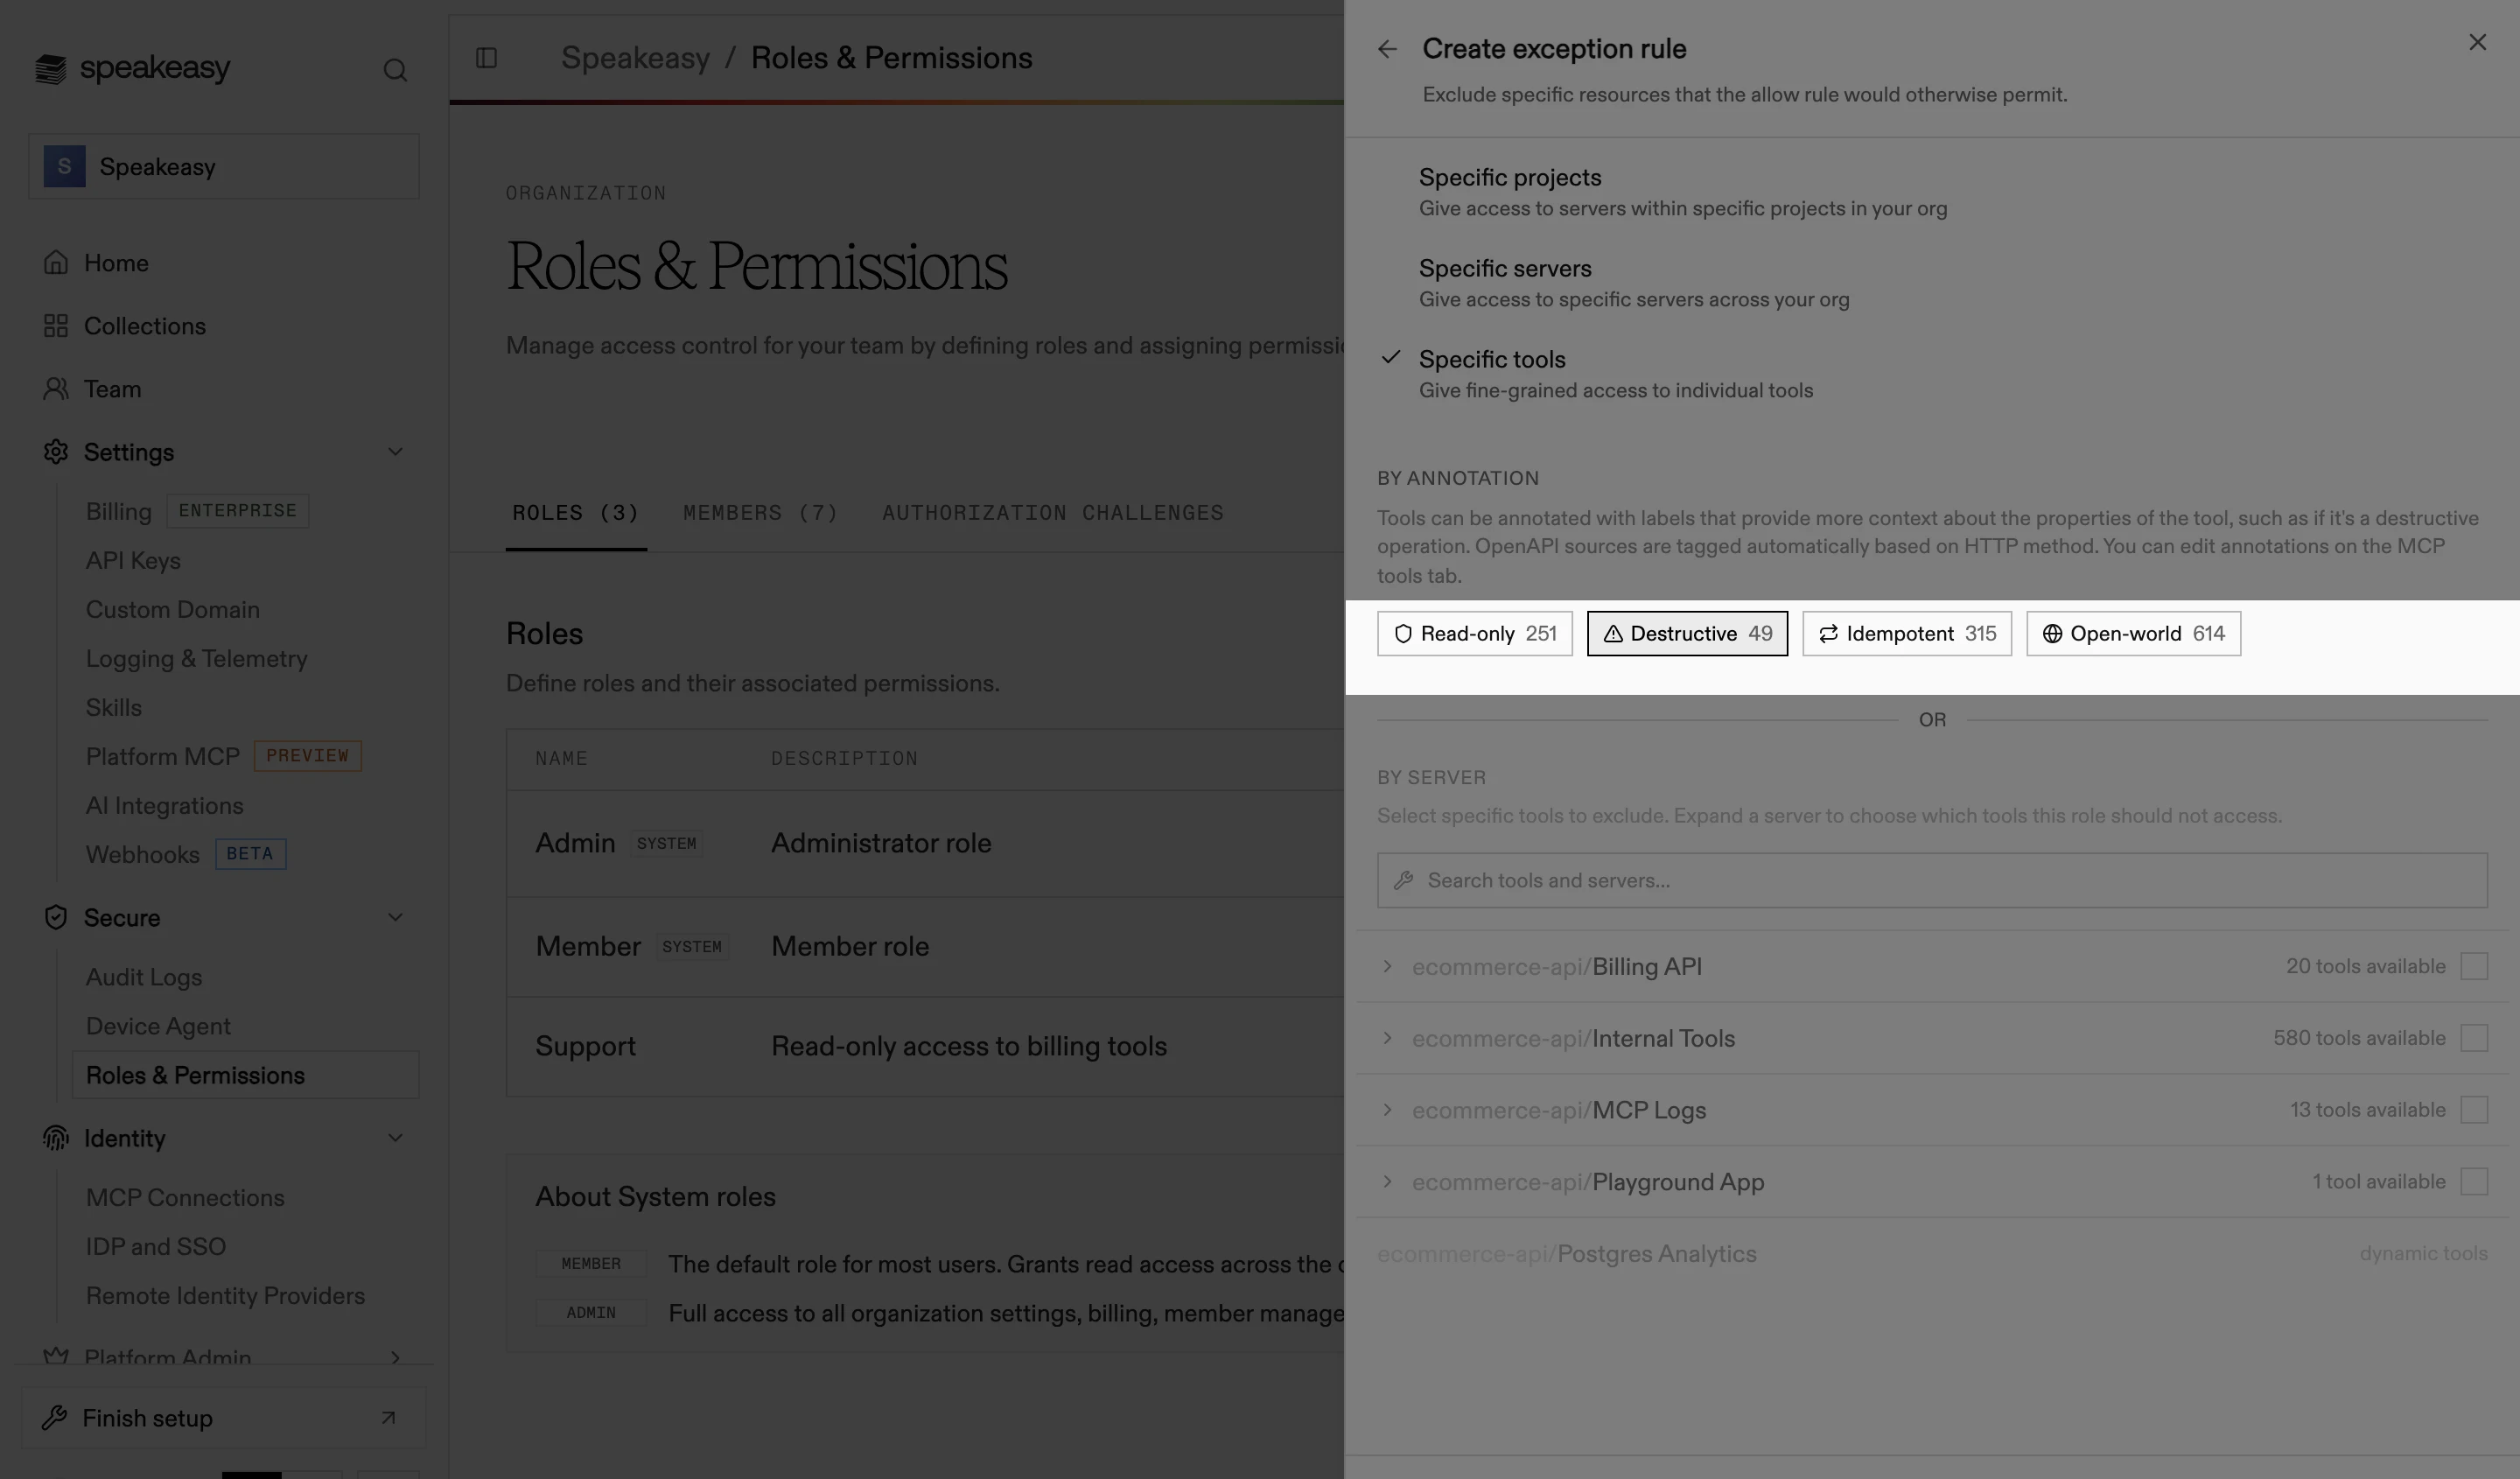Open Logging & Telemetry settings
2520x1479 pixels.
197,658
